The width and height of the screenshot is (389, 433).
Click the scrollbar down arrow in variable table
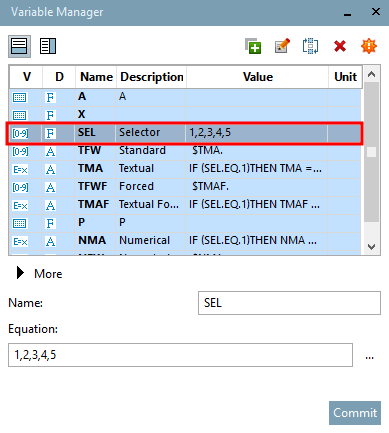pos(372,247)
